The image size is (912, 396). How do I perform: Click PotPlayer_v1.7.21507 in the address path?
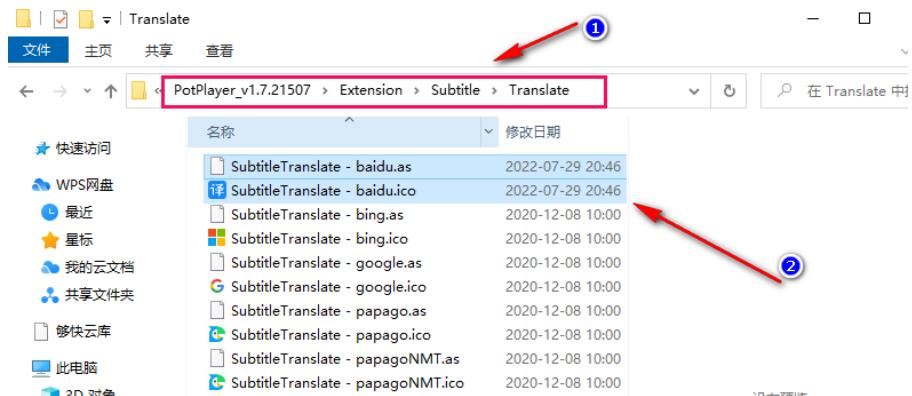coord(241,90)
